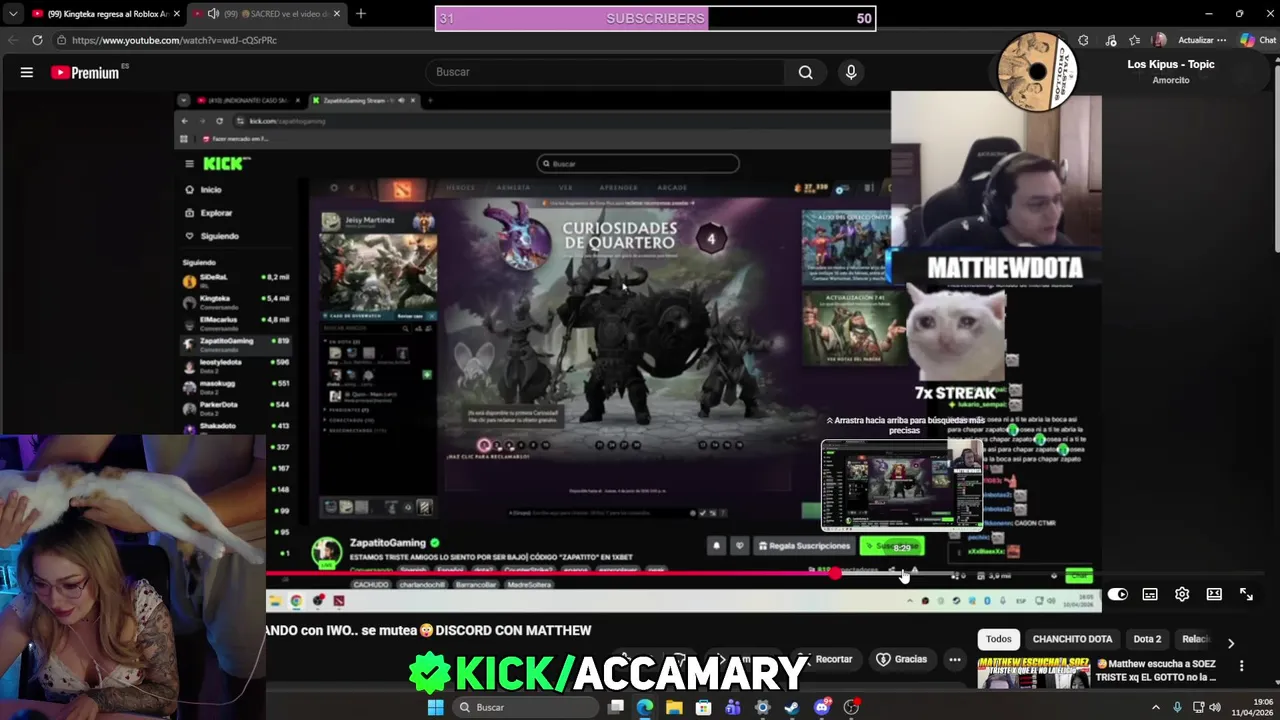The width and height of the screenshot is (1280, 720).
Task: Click the Windows taskbar Buscar search box
Action: [526, 707]
